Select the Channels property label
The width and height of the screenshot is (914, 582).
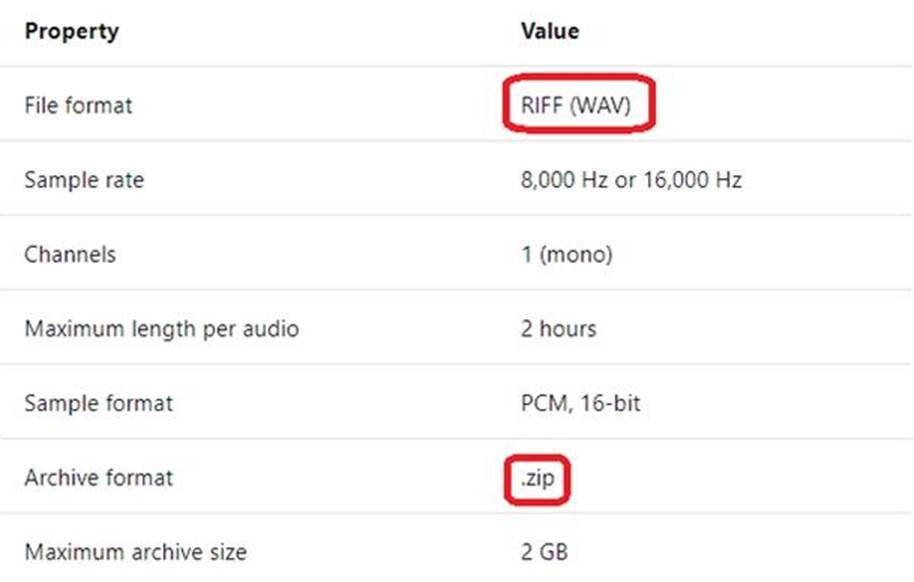pos(70,254)
